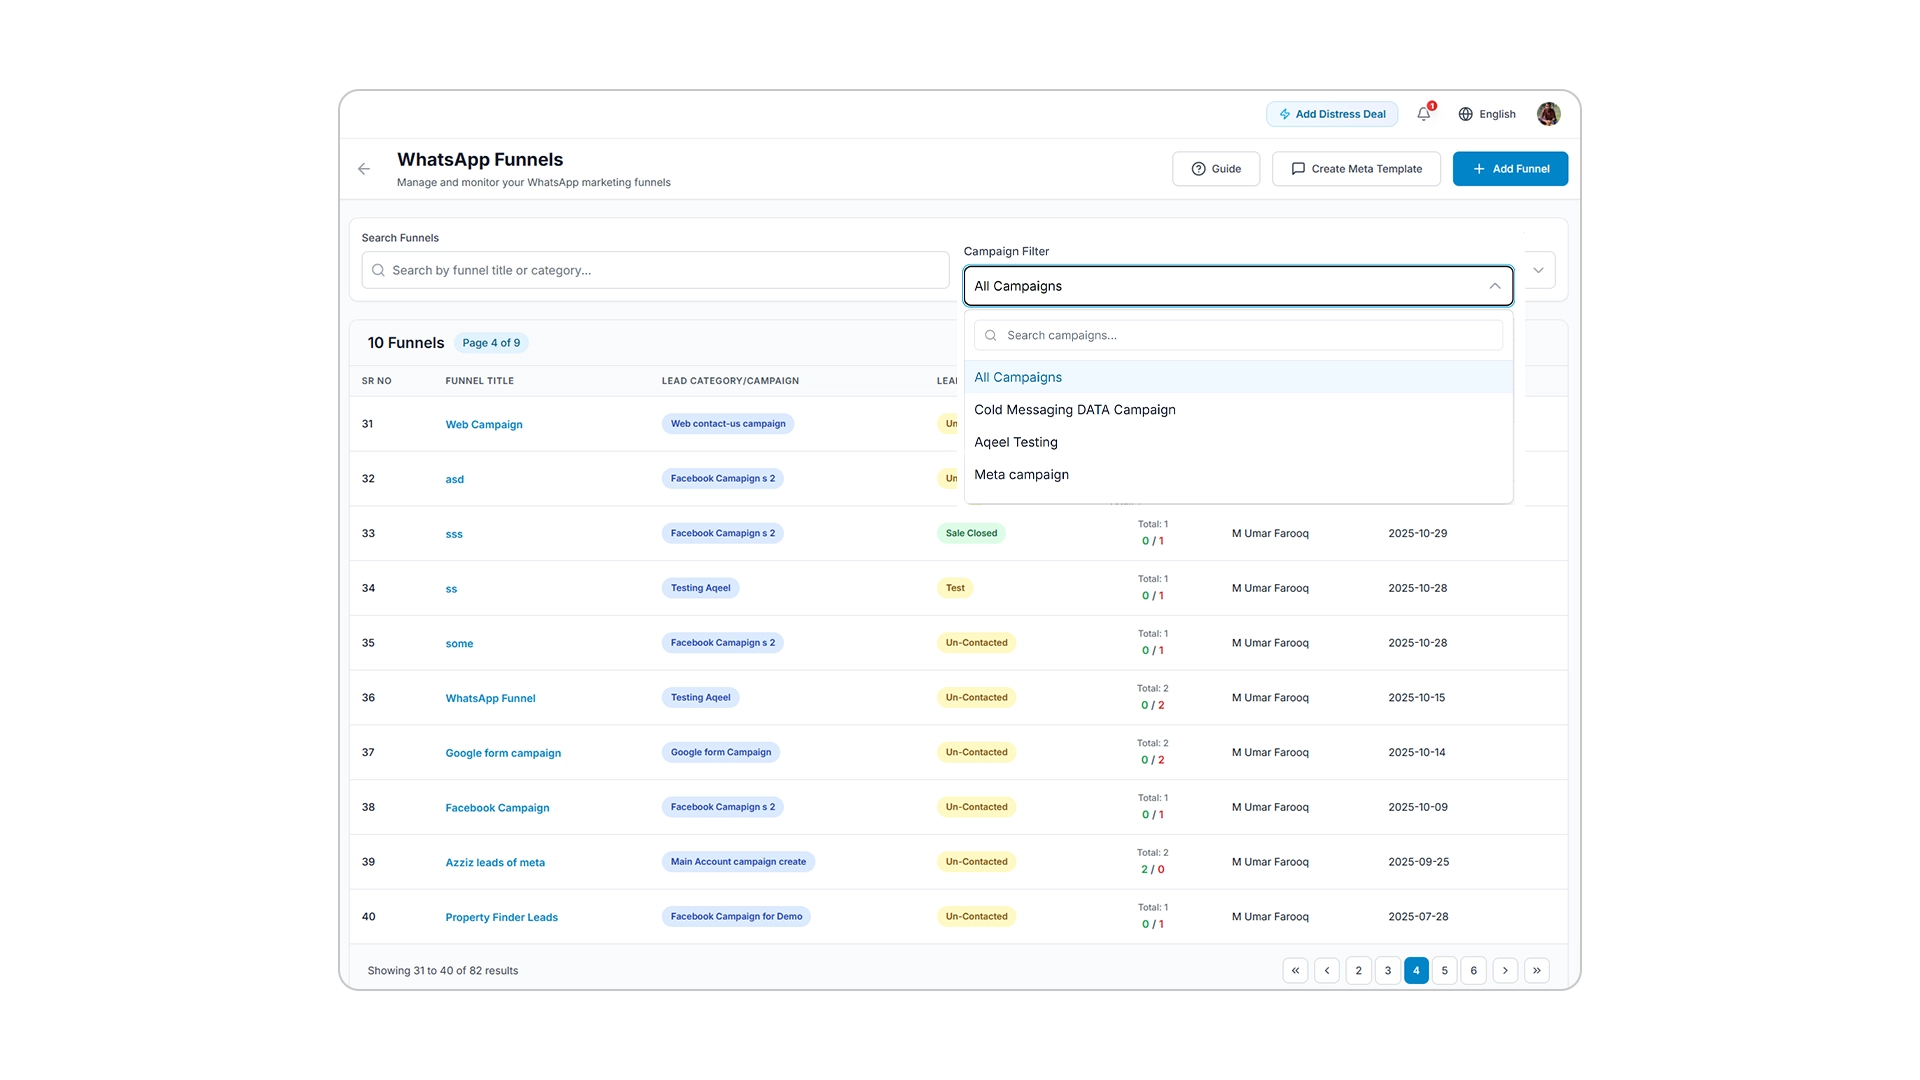The width and height of the screenshot is (1920, 1080).
Task: Jump to last page with double-right arrows
Action: tap(1537, 971)
